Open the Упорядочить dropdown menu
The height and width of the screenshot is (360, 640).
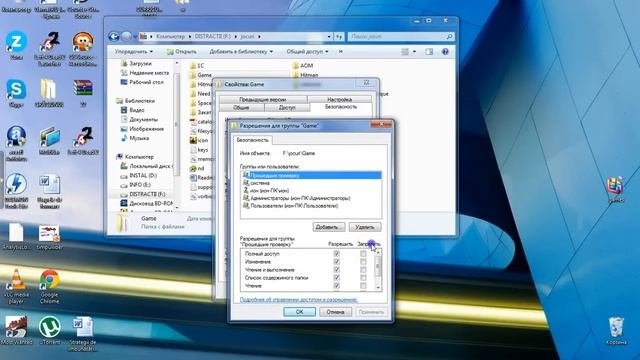133,51
